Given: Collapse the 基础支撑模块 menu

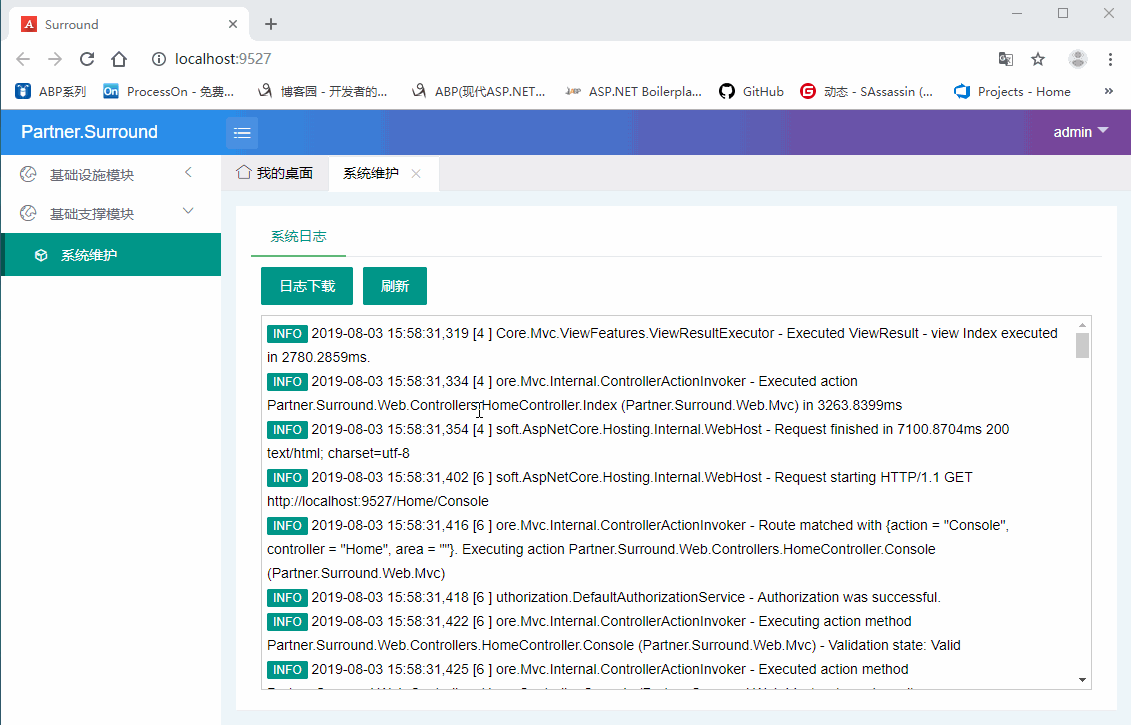Looking at the screenshot, I should 111,214.
